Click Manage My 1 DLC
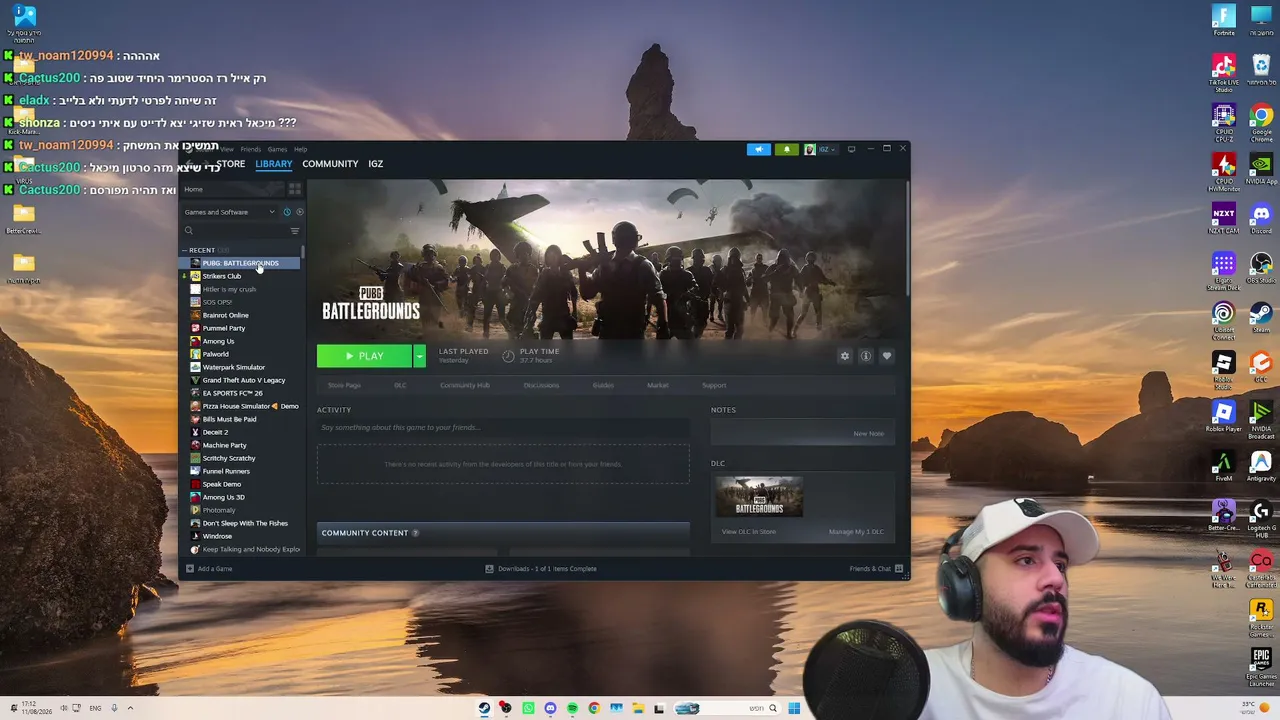 click(x=856, y=532)
